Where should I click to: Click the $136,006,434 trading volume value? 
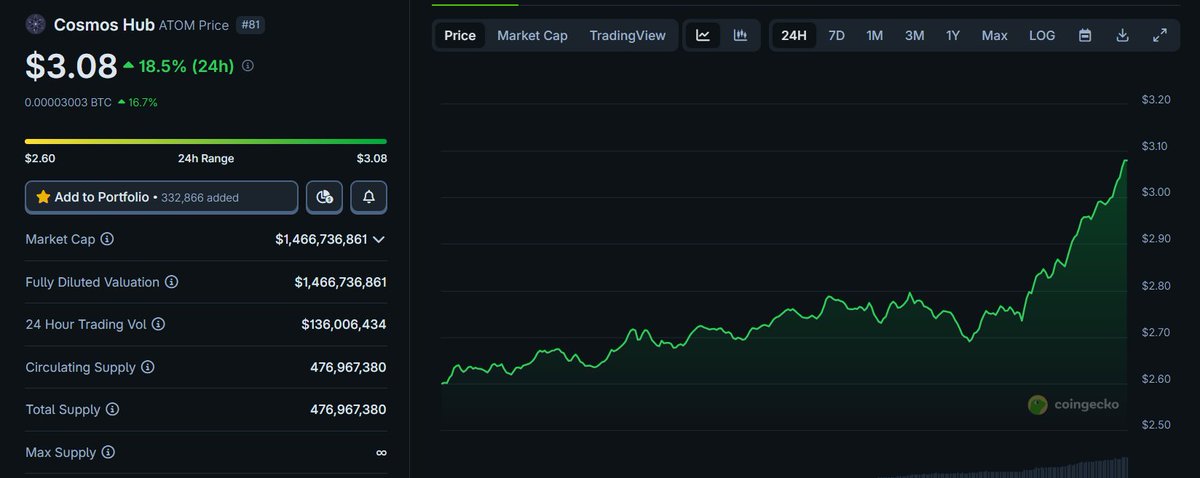click(x=343, y=325)
